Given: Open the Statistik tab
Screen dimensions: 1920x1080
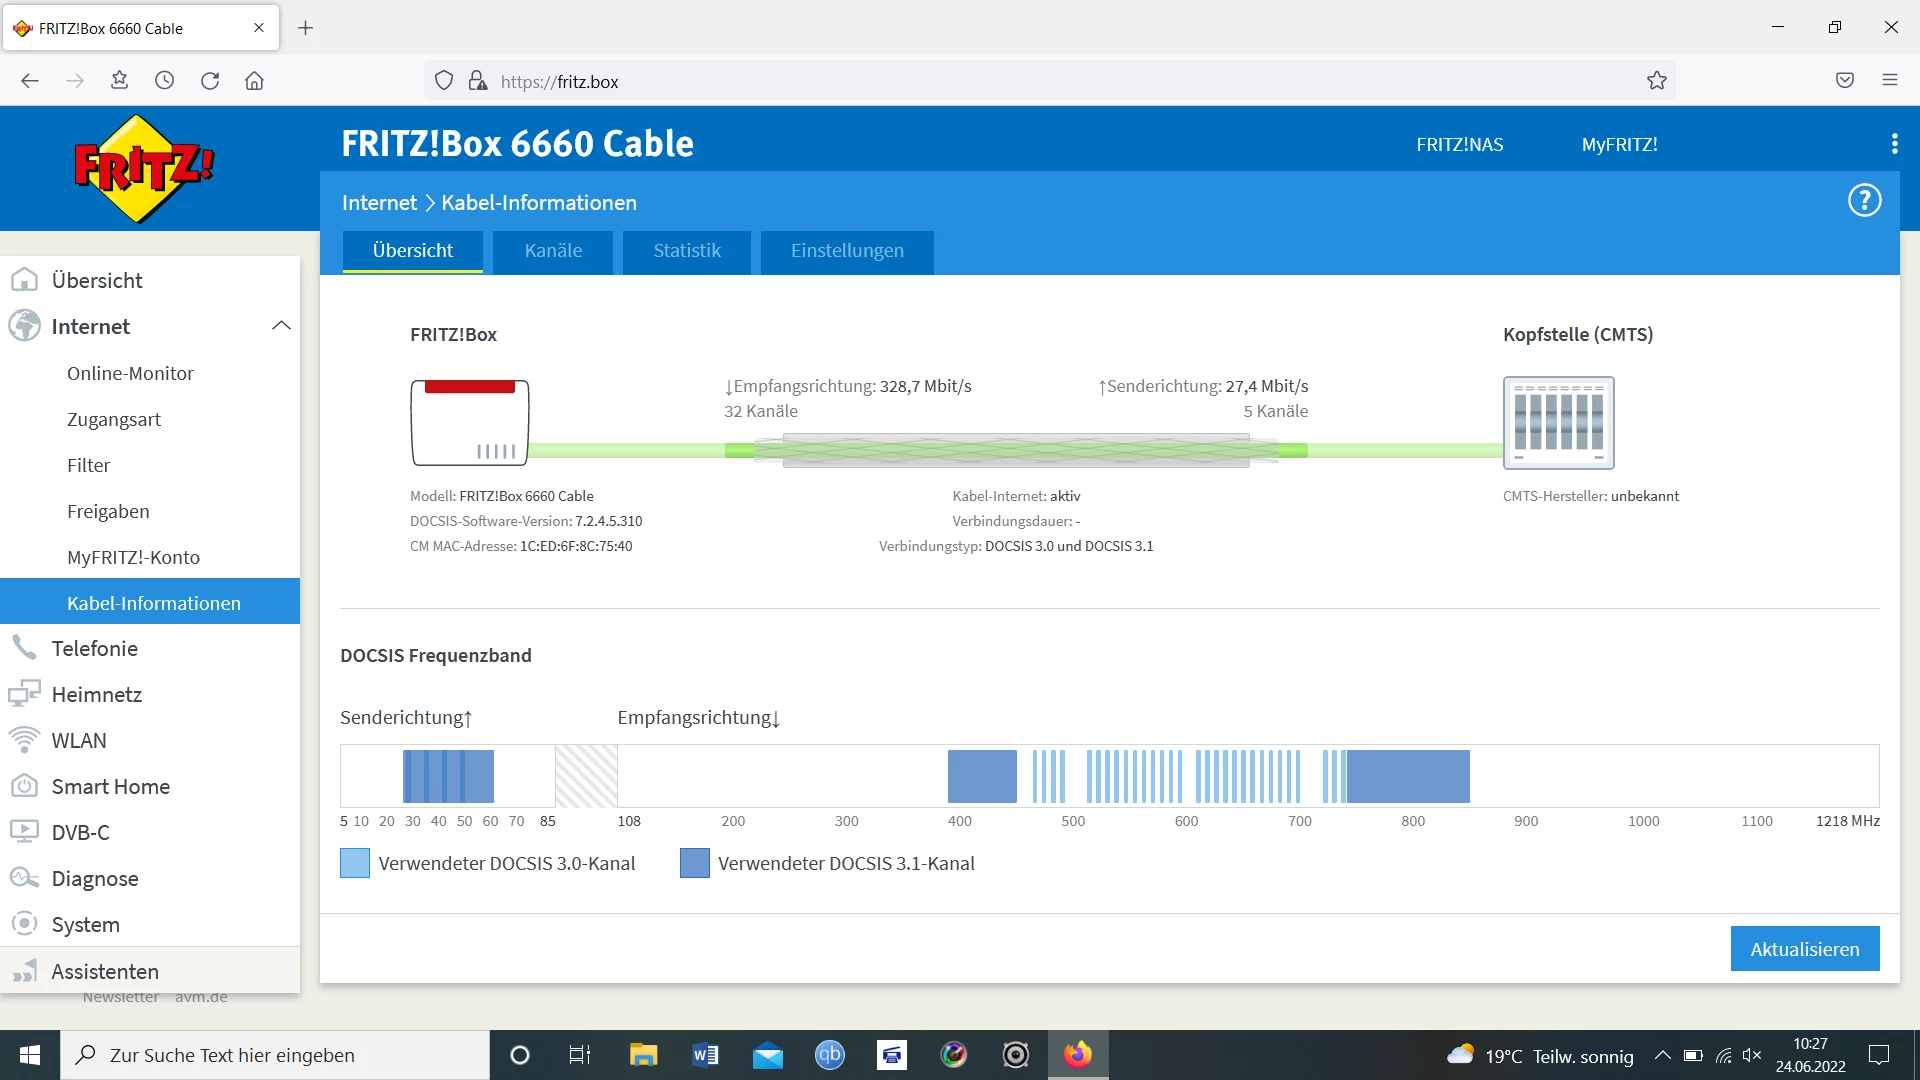Looking at the screenshot, I should [x=686, y=251].
